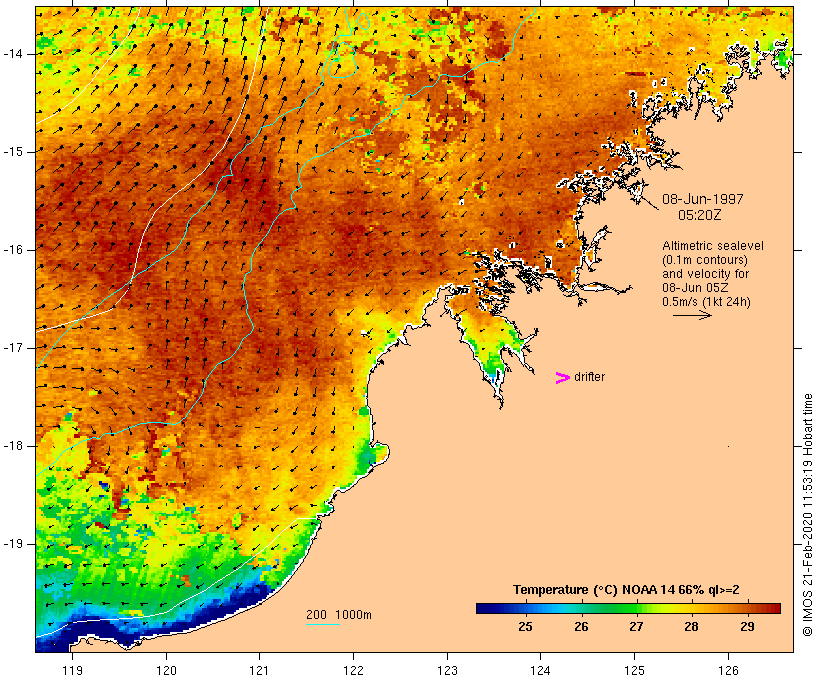This screenshot has width=820, height=680.
Task: Click the latitude axis label '-16'
Action: coord(13,250)
